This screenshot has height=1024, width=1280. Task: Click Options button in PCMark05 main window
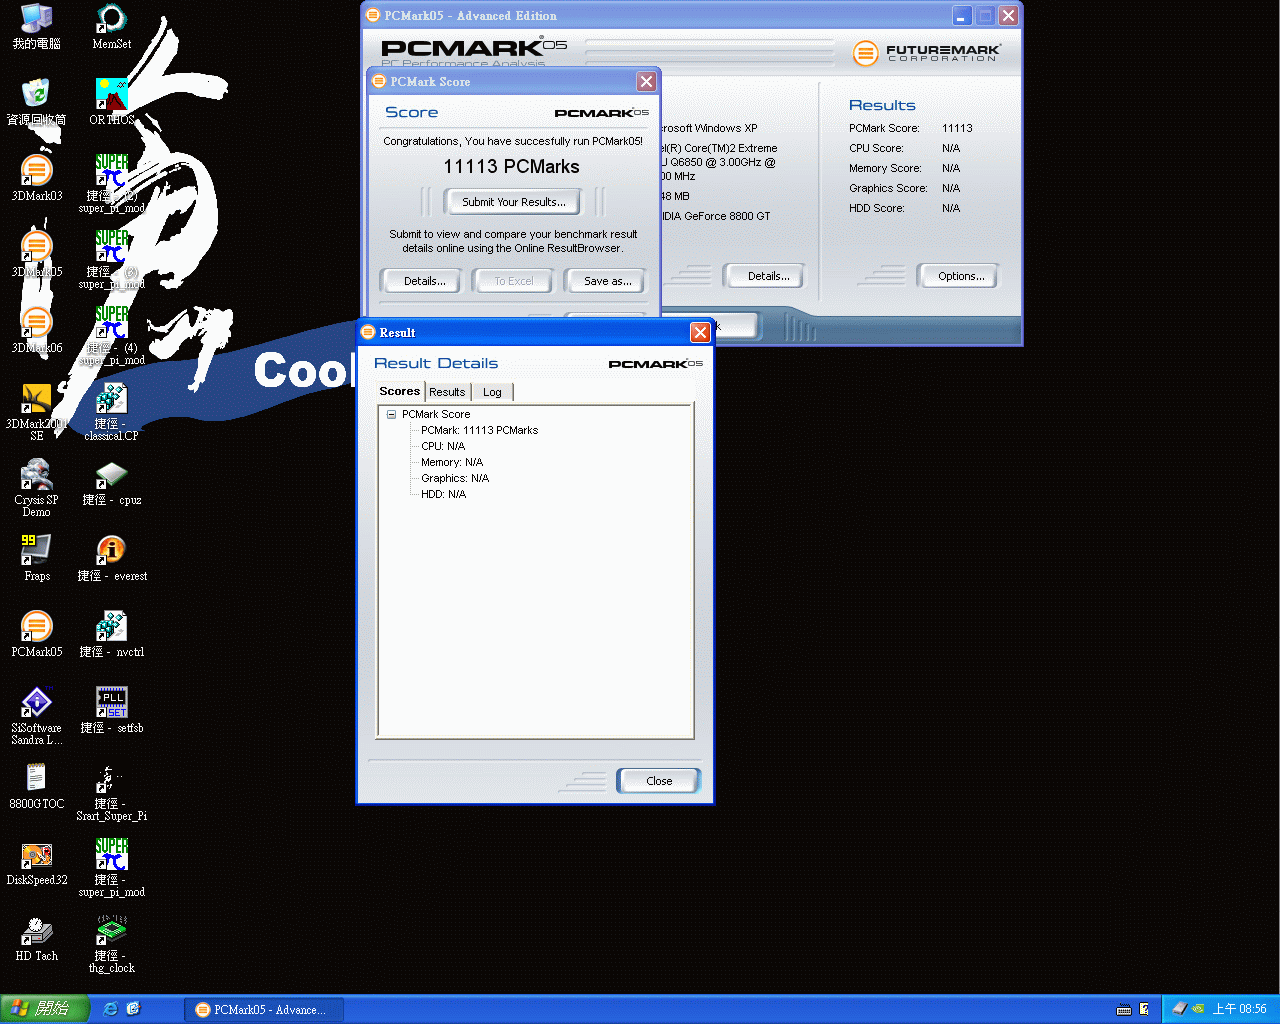pyautogui.click(x=961, y=276)
